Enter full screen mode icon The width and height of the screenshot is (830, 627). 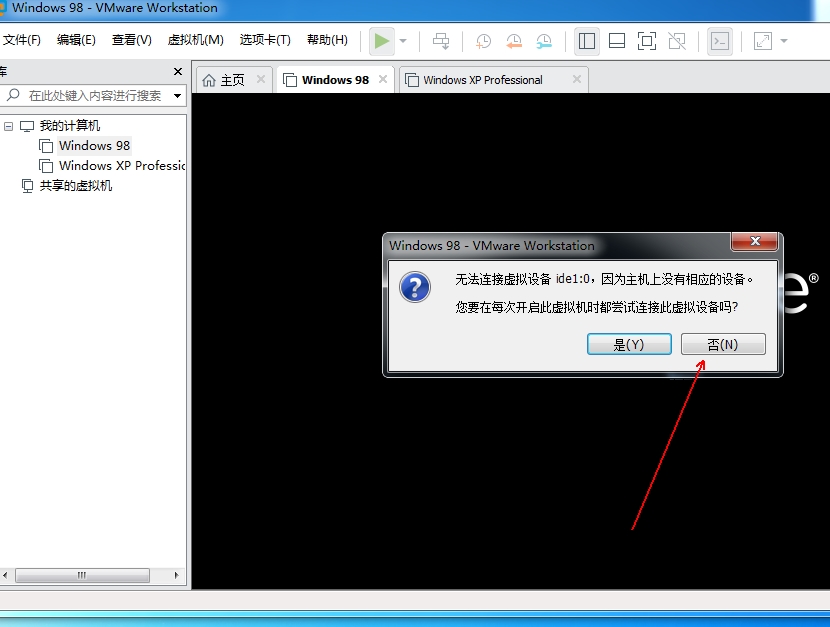647,41
